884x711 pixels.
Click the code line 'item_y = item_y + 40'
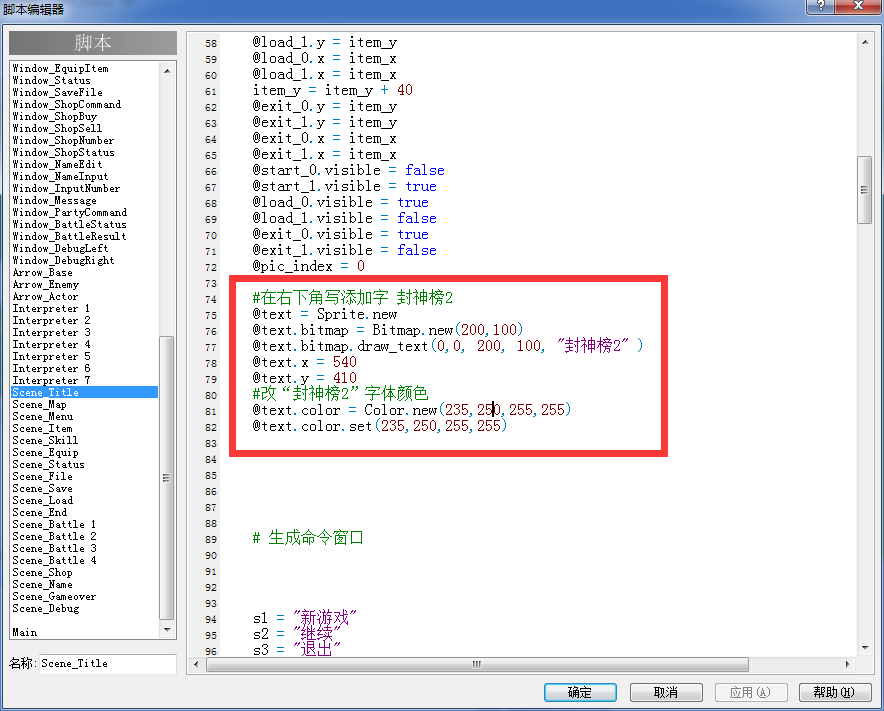333,90
